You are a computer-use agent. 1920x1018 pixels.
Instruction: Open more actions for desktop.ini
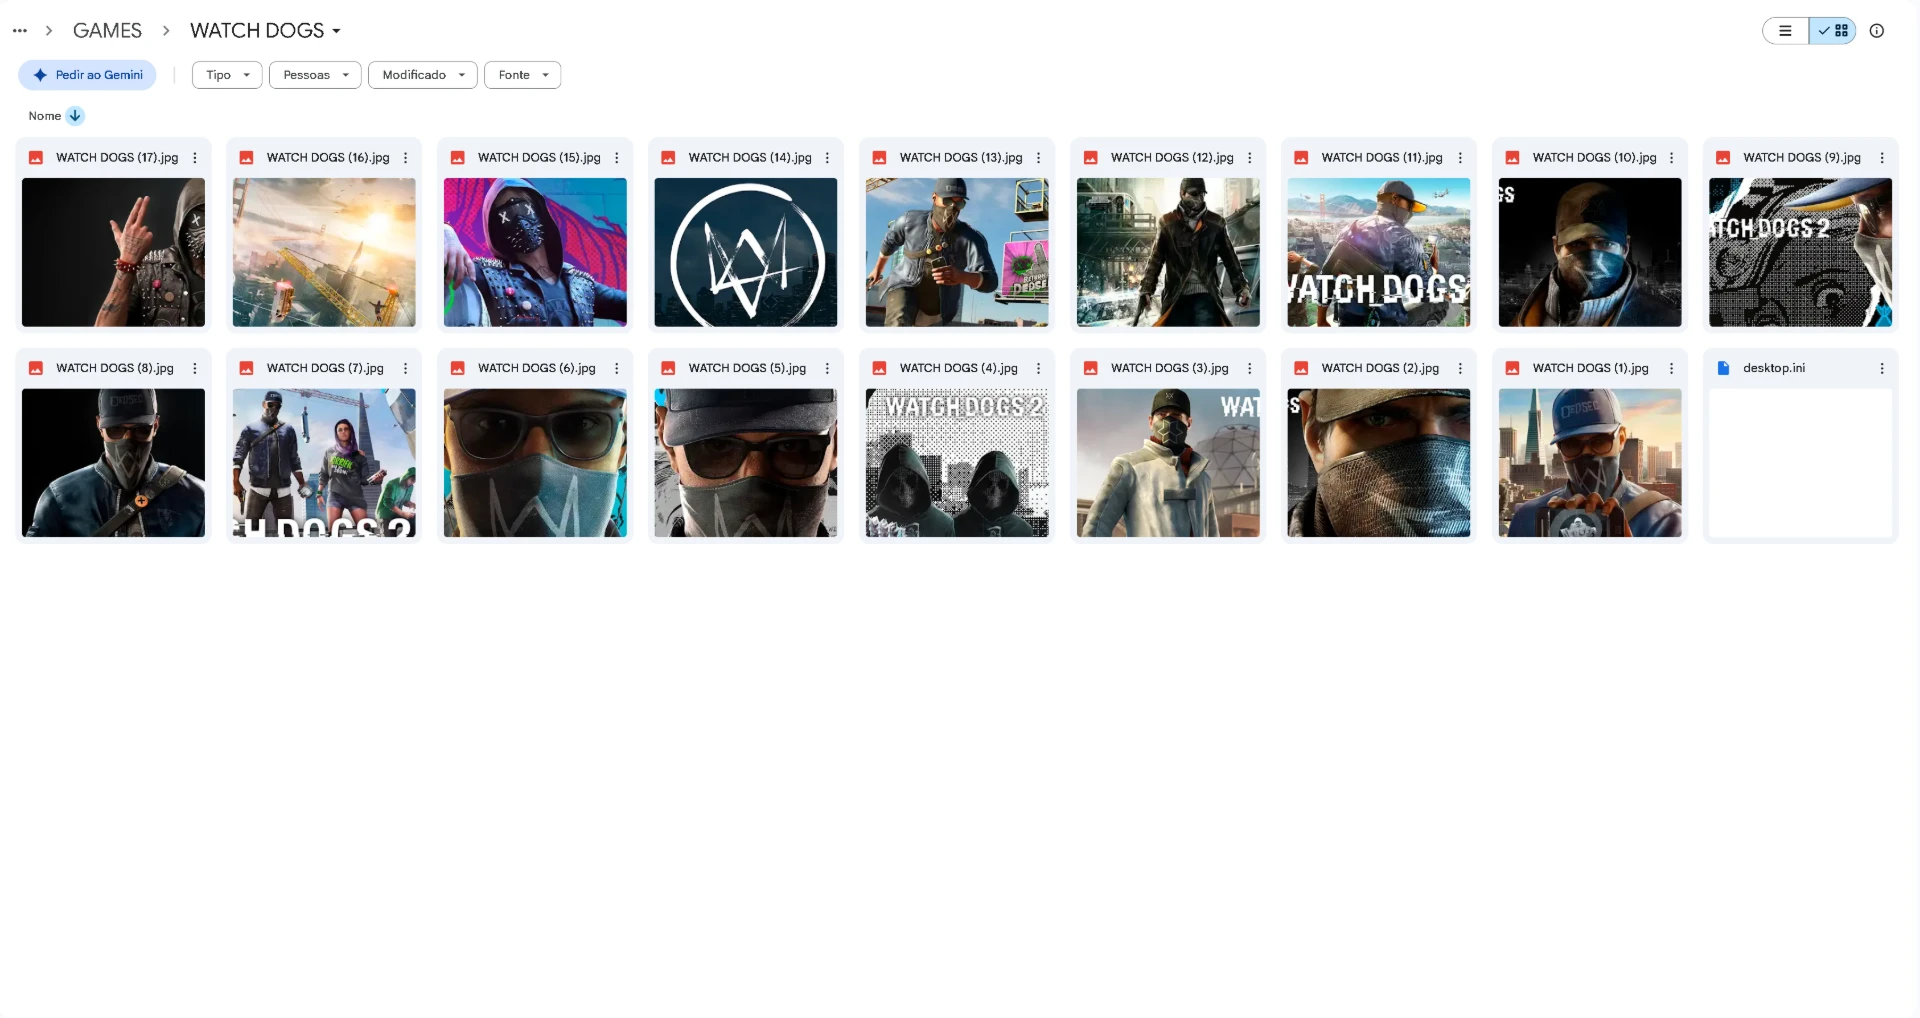[1882, 368]
